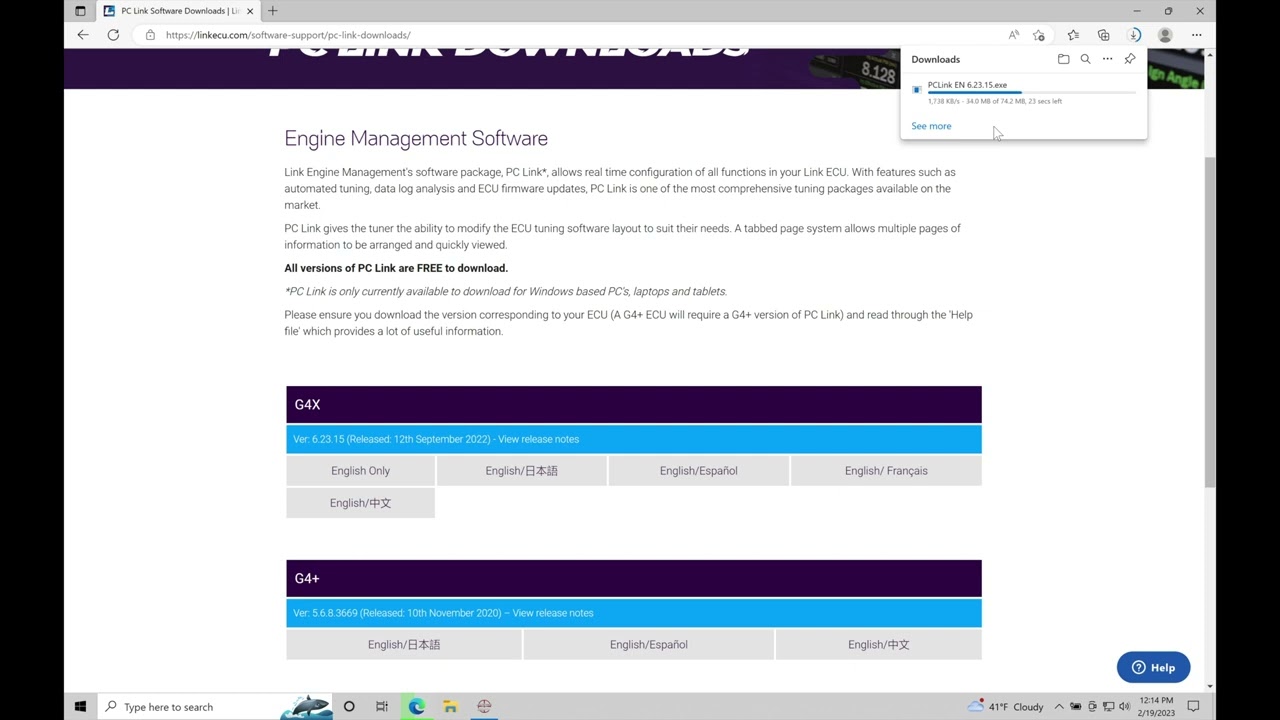Activate Read aloud in address bar
This screenshot has height=720, width=1280.
tap(1013, 35)
